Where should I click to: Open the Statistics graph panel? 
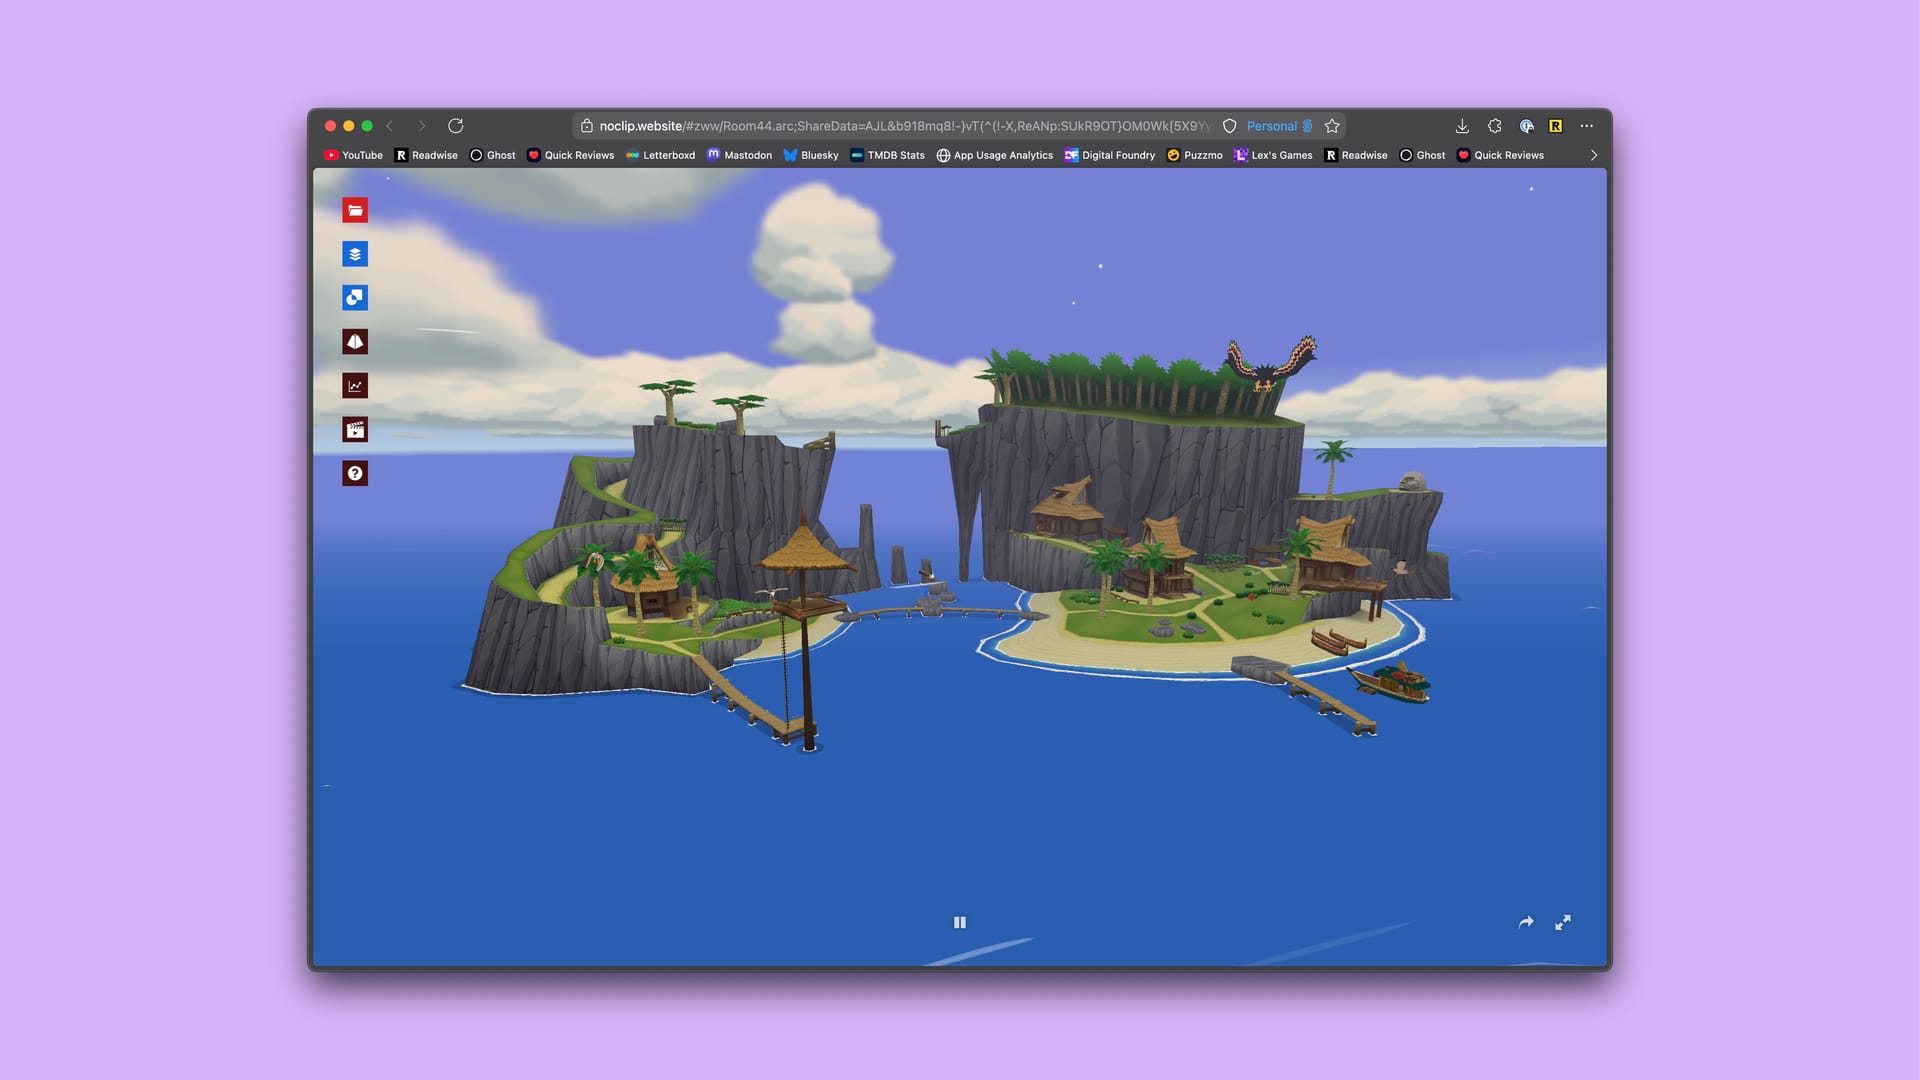(x=355, y=386)
